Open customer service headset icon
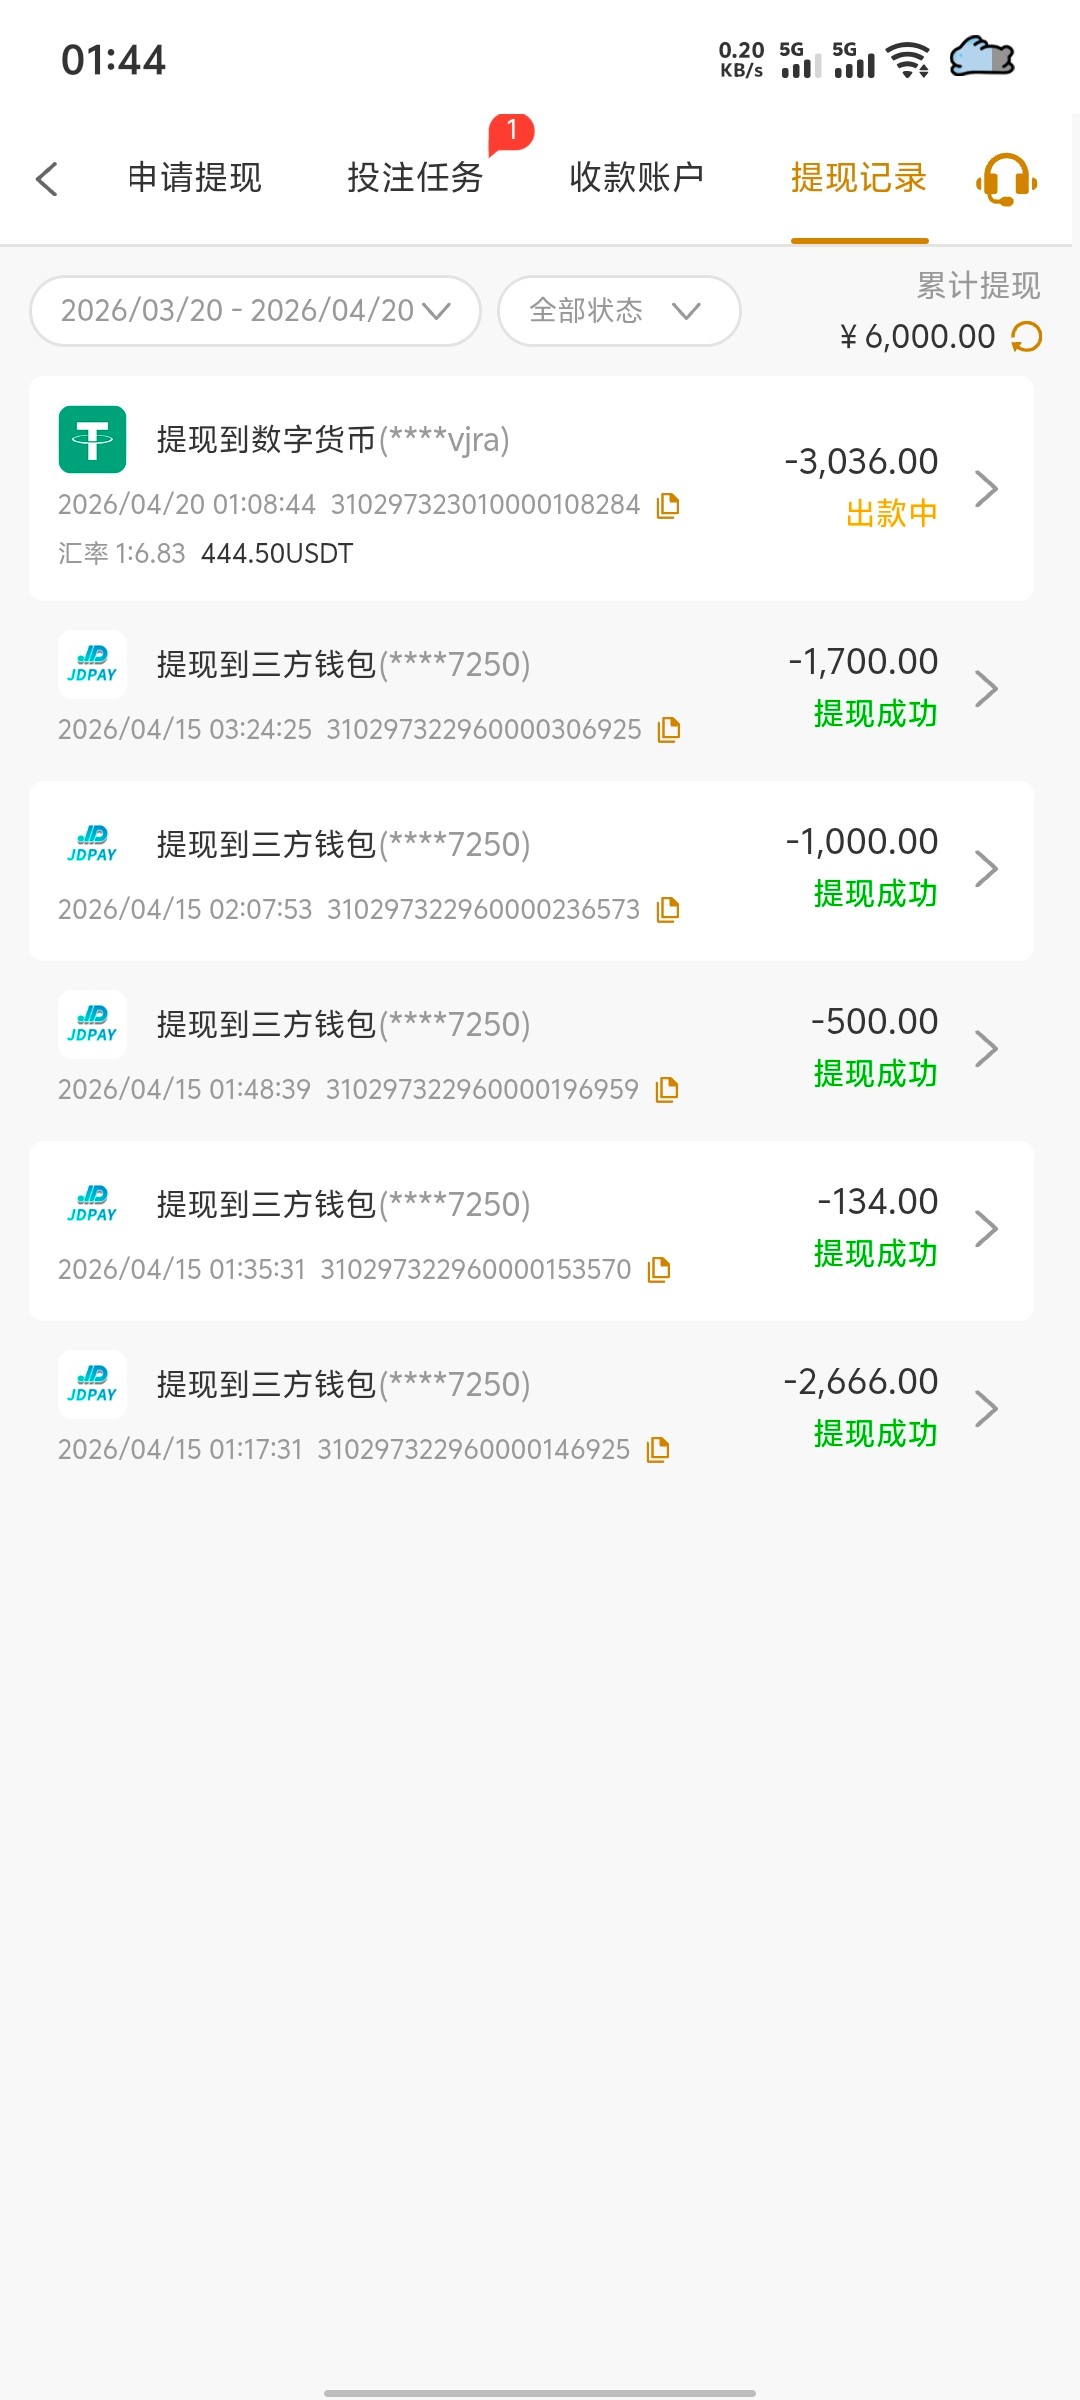1080x2400 pixels. (x=1006, y=179)
